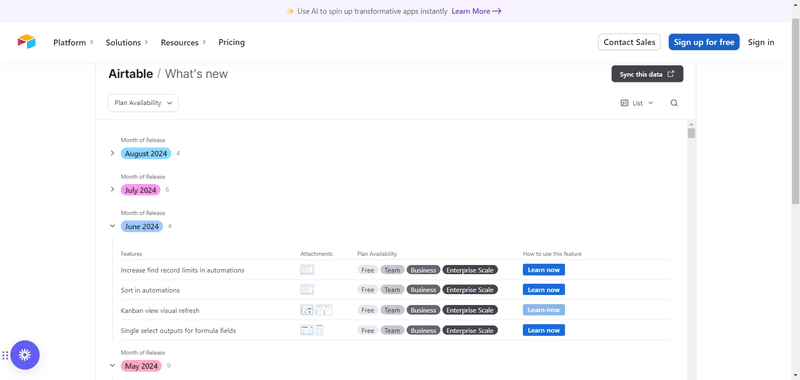This screenshot has width=800, height=380.
Task: Click the August 2024 label pill
Action: [x=146, y=153]
